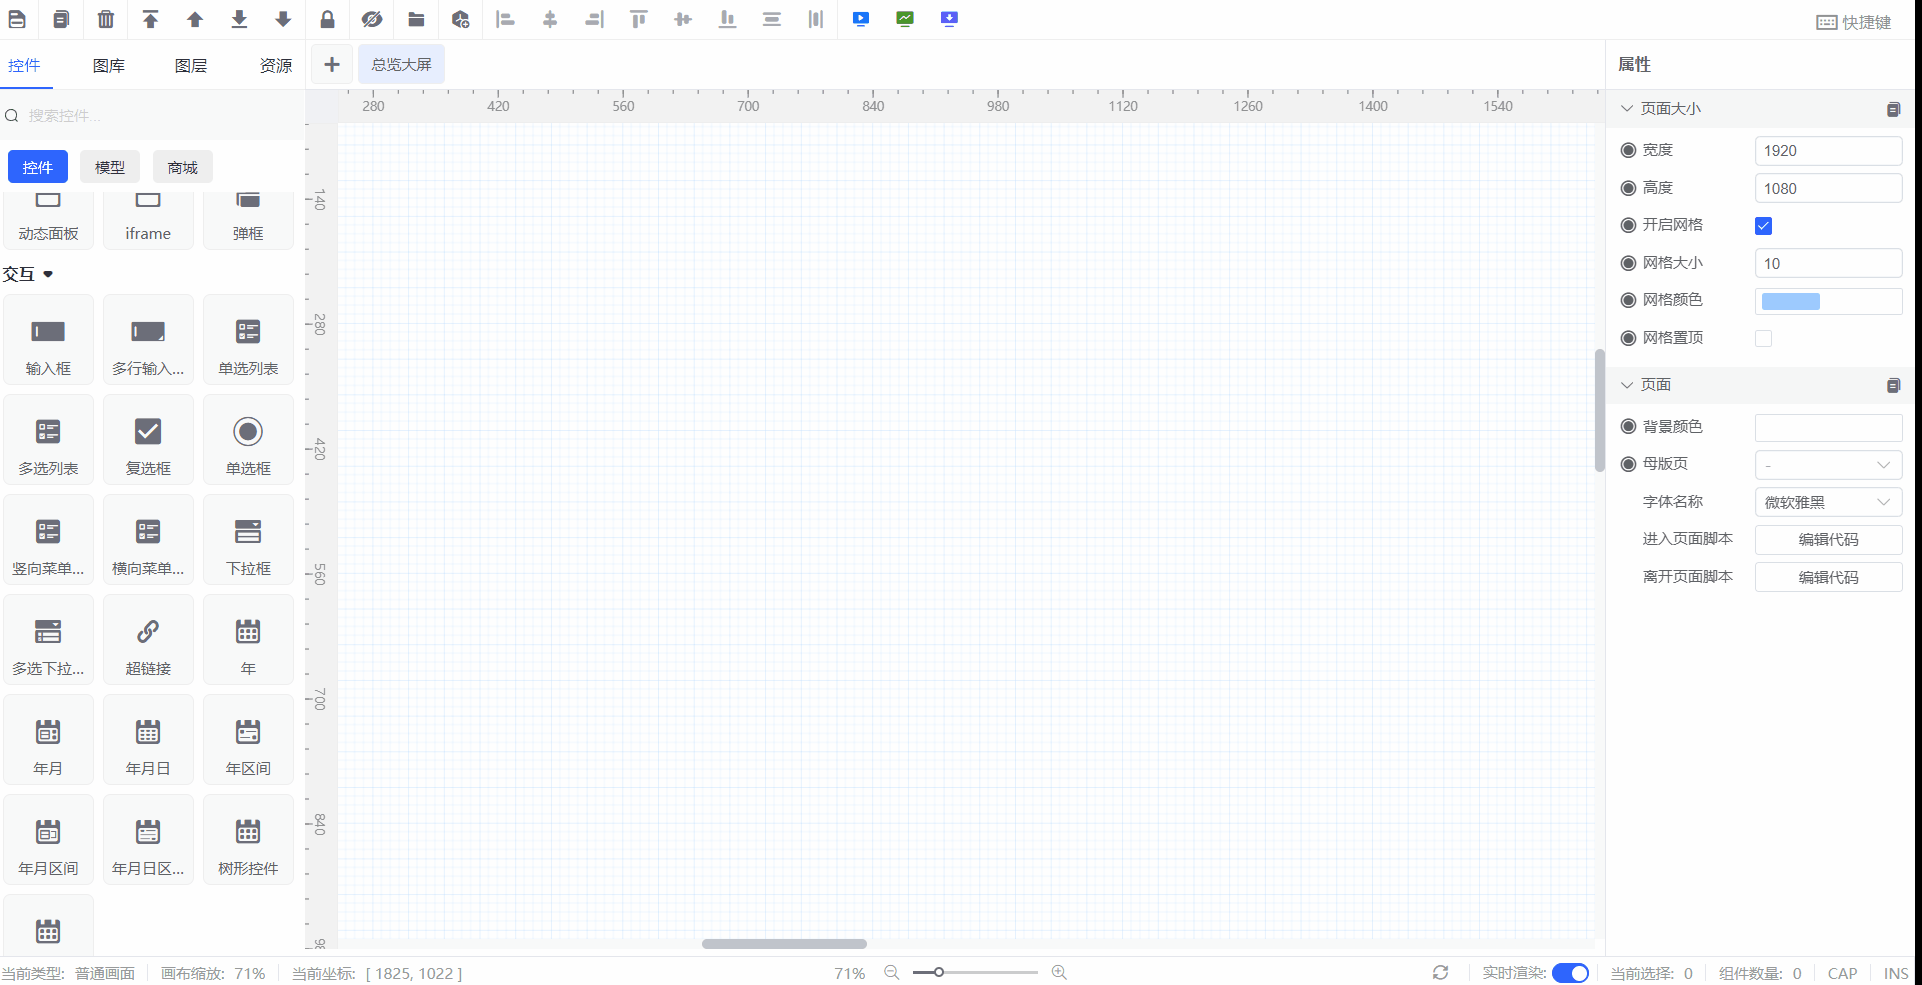Click the trash delete icon
The width and height of the screenshot is (1922, 985).
[106, 19]
